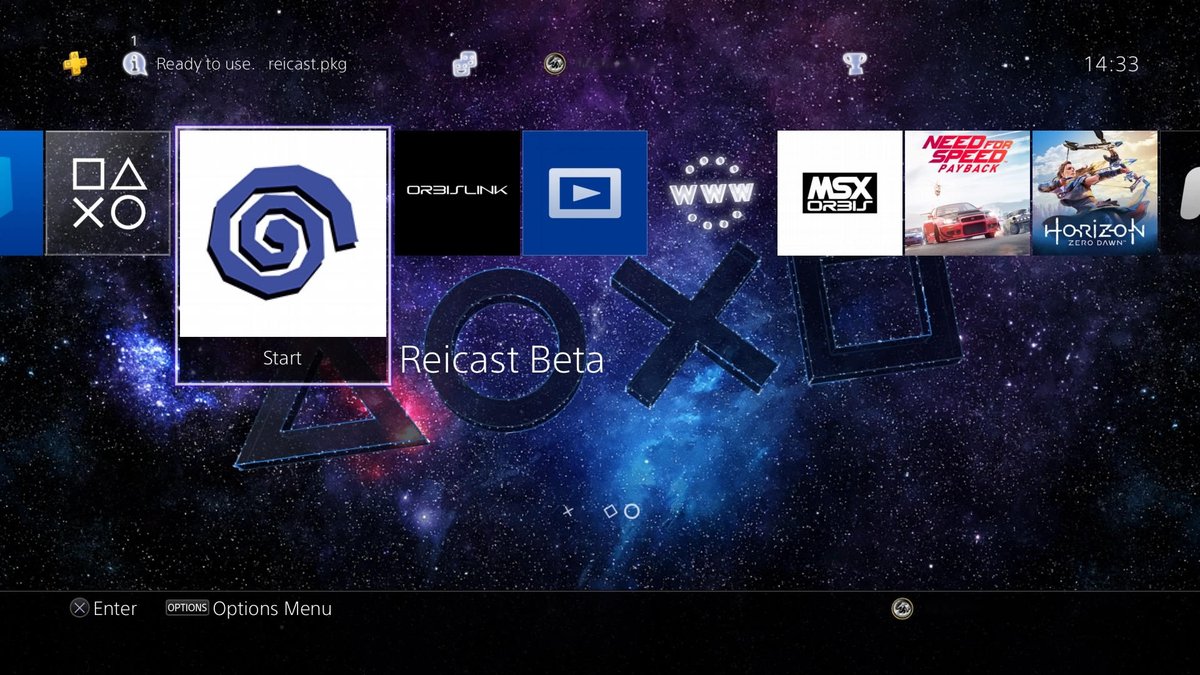The width and height of the screenshot is (1200, 675).
Task: Select the partial blue tile at left edge
Action: point(20,193)
